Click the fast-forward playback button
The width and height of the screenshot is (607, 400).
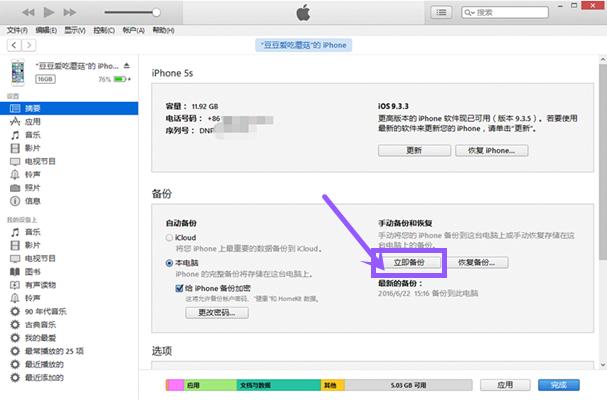coord(70,12)
